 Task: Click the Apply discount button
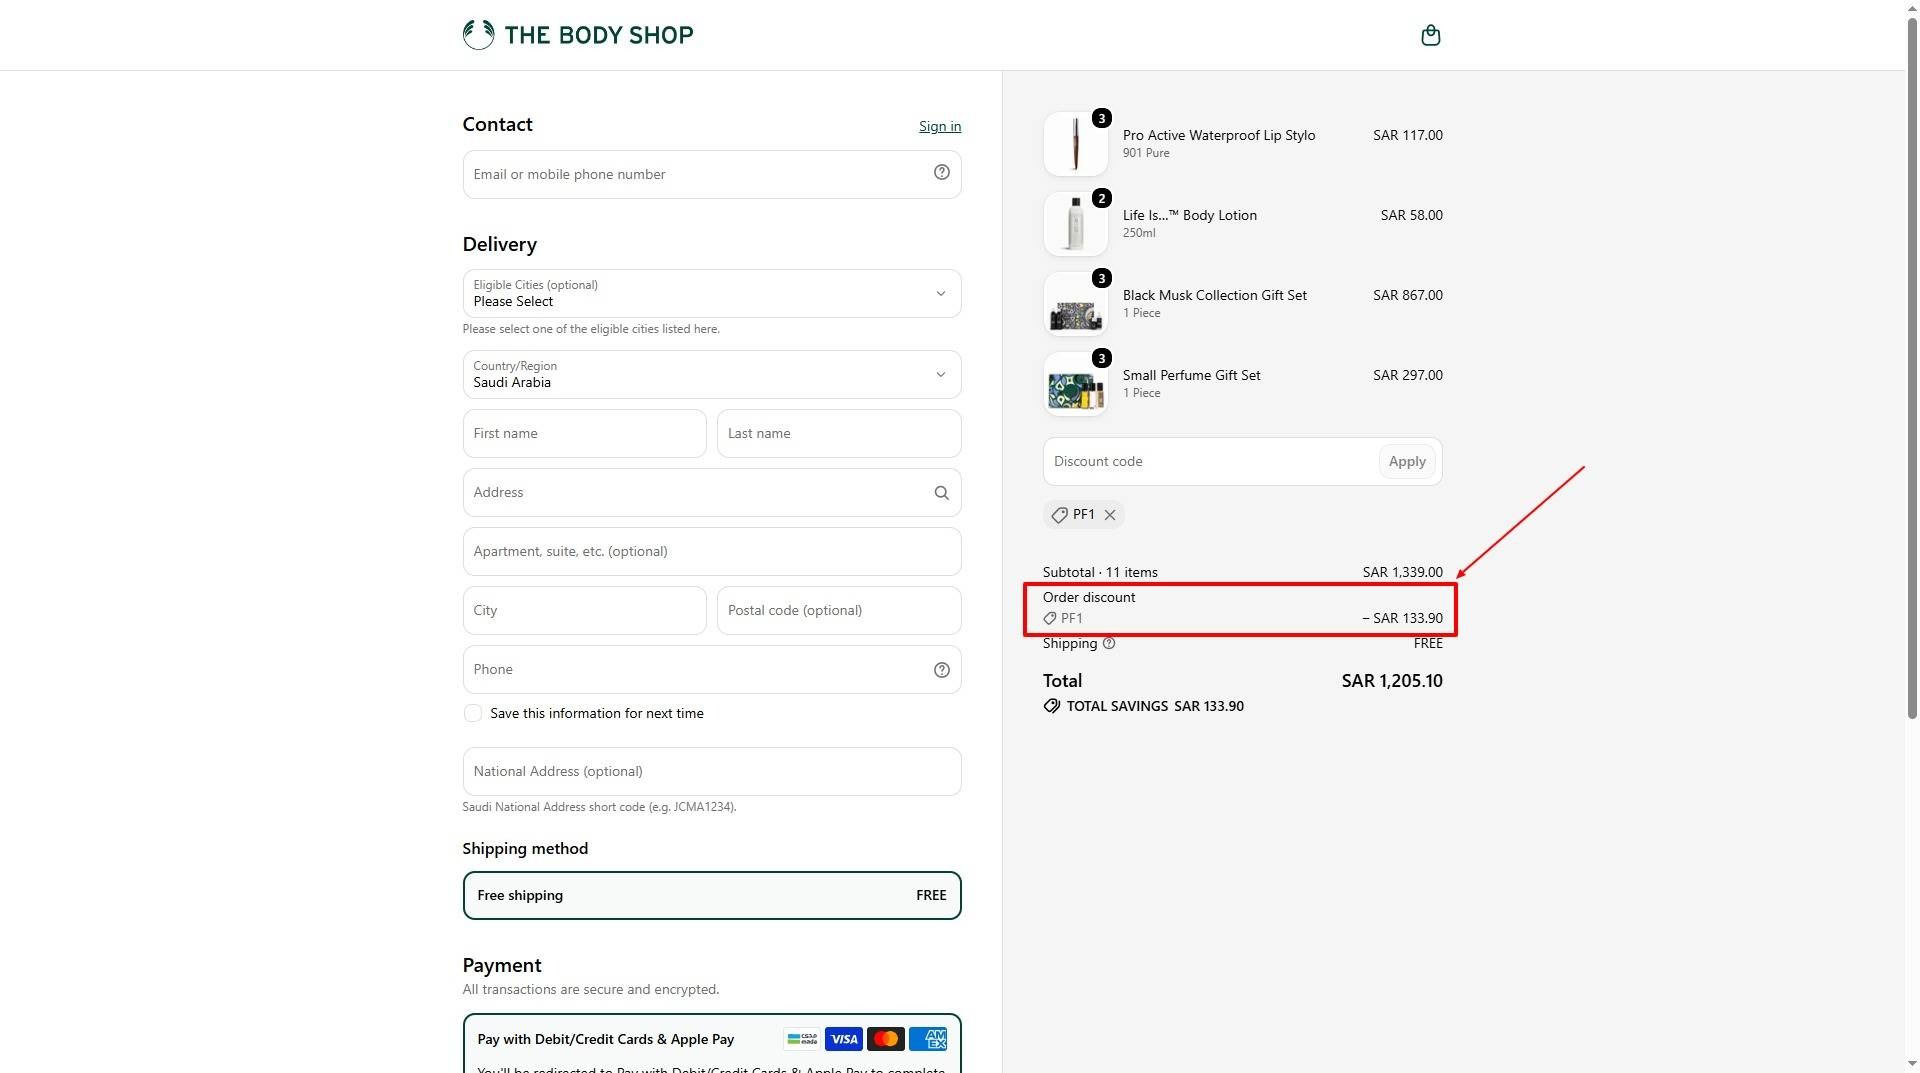tap(1407, 461)
